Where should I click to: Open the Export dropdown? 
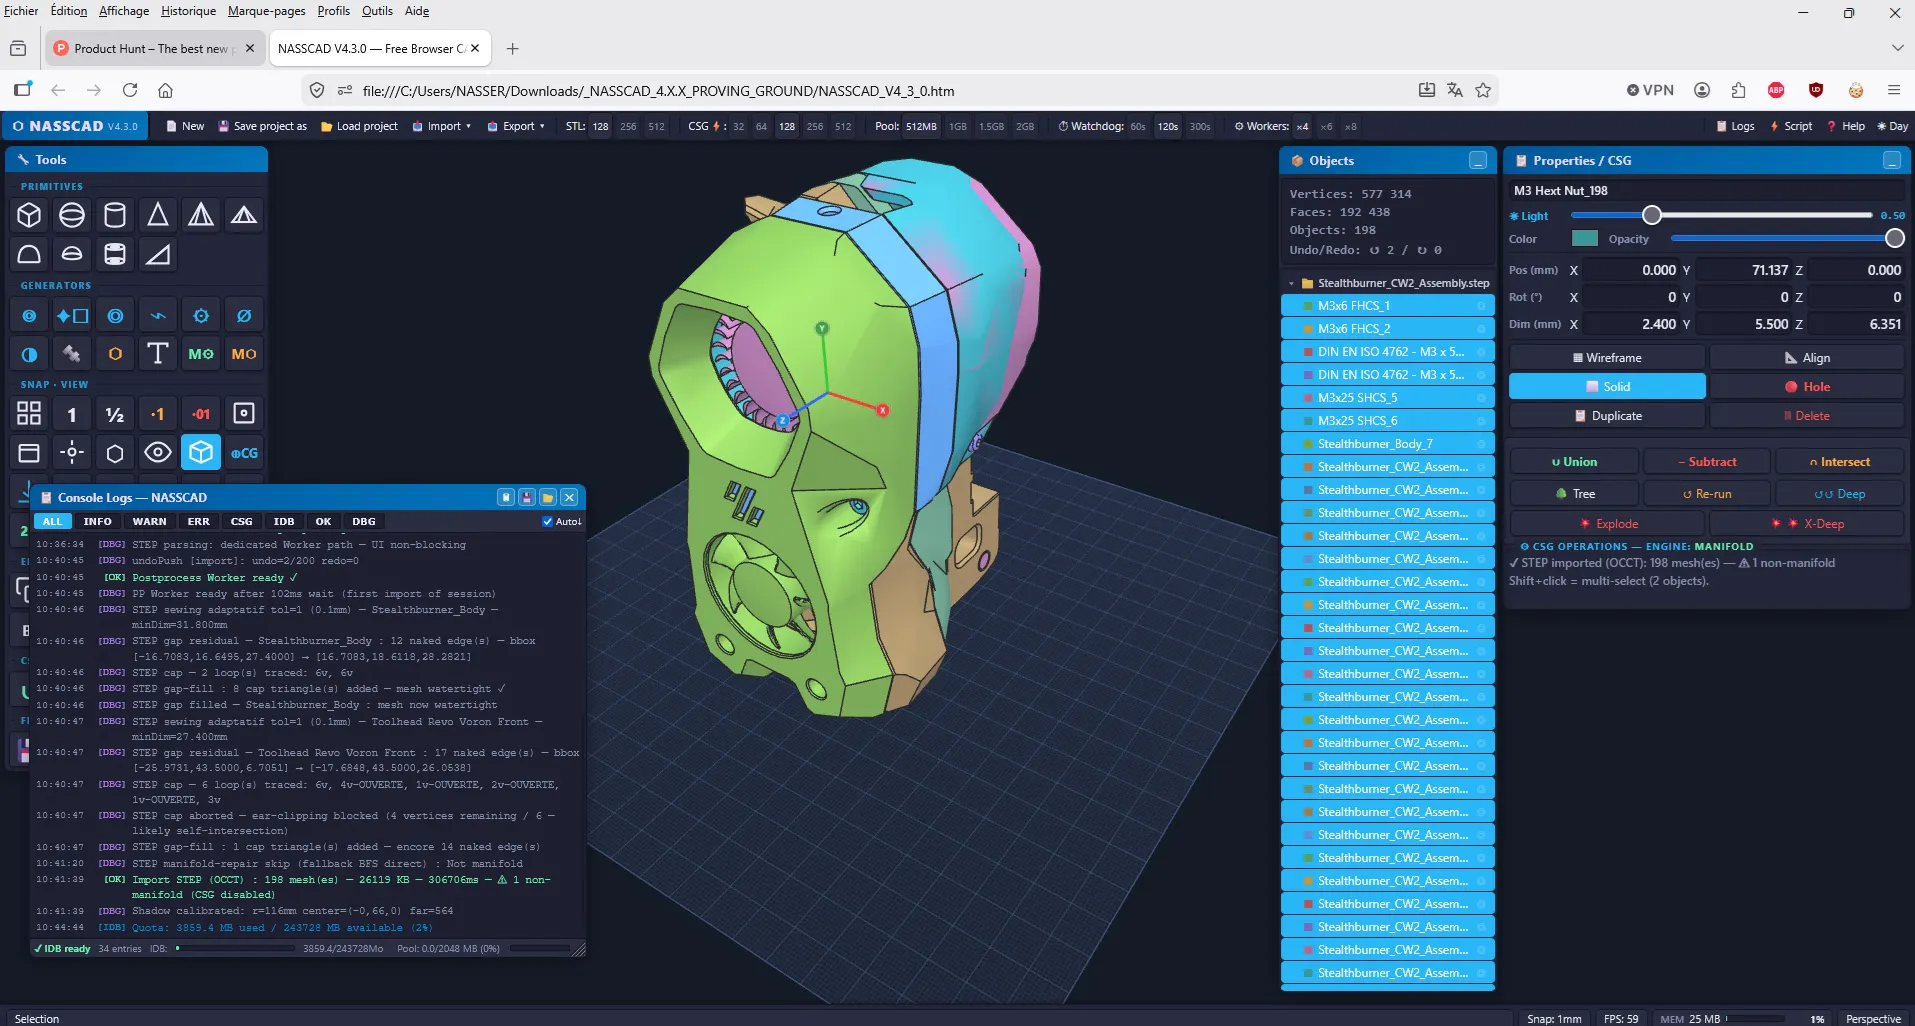point(516,126)
